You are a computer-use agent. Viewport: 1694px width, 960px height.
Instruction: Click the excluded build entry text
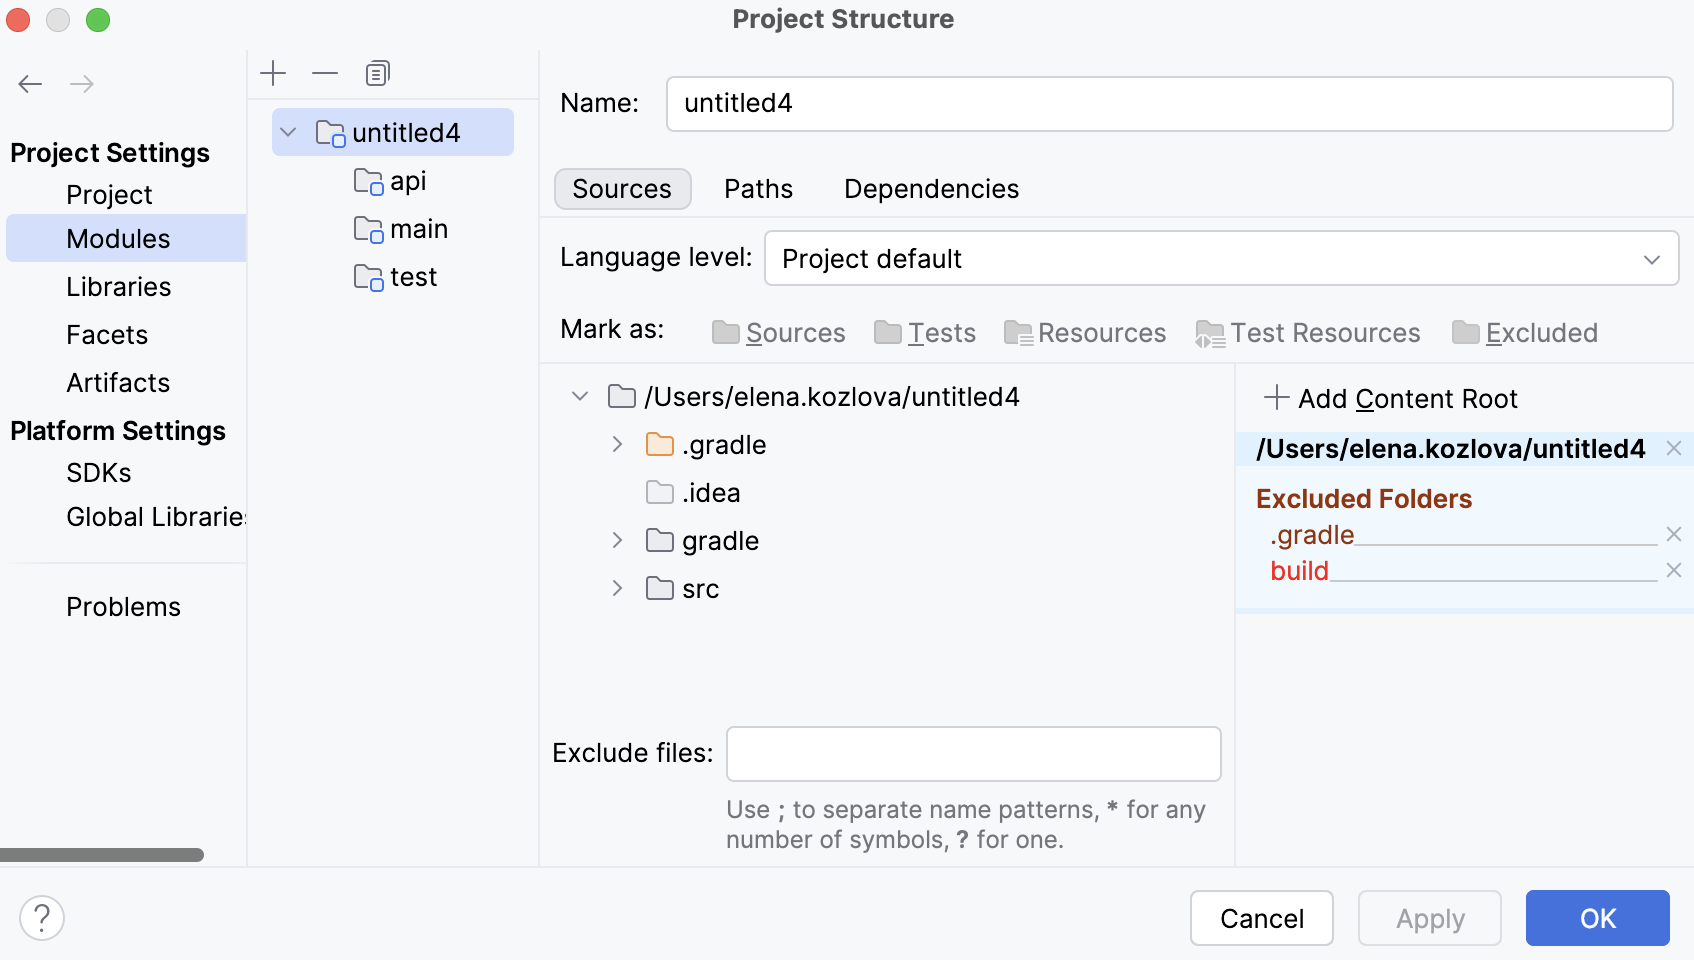tap(1299, 571)
